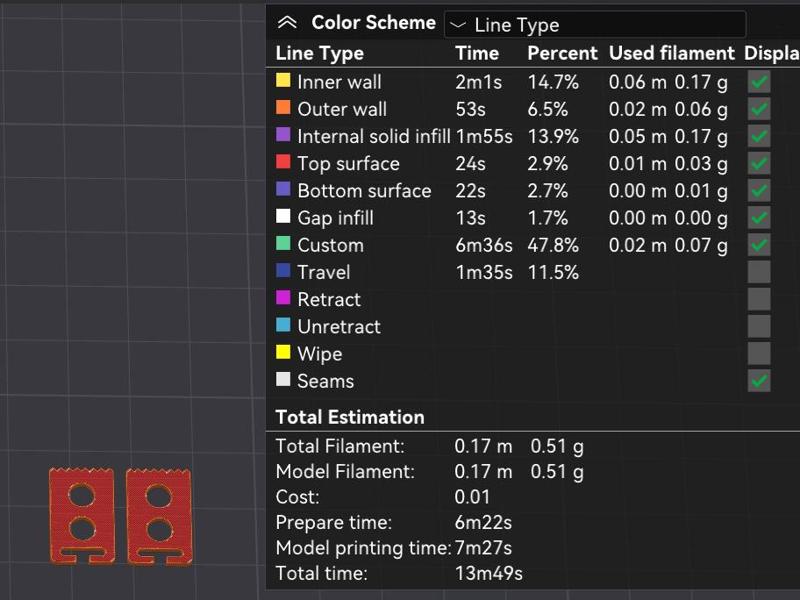Toggle Bottom surface display checkbox
The width and height of the screenshot is (800, 600).
coord(759,190)
